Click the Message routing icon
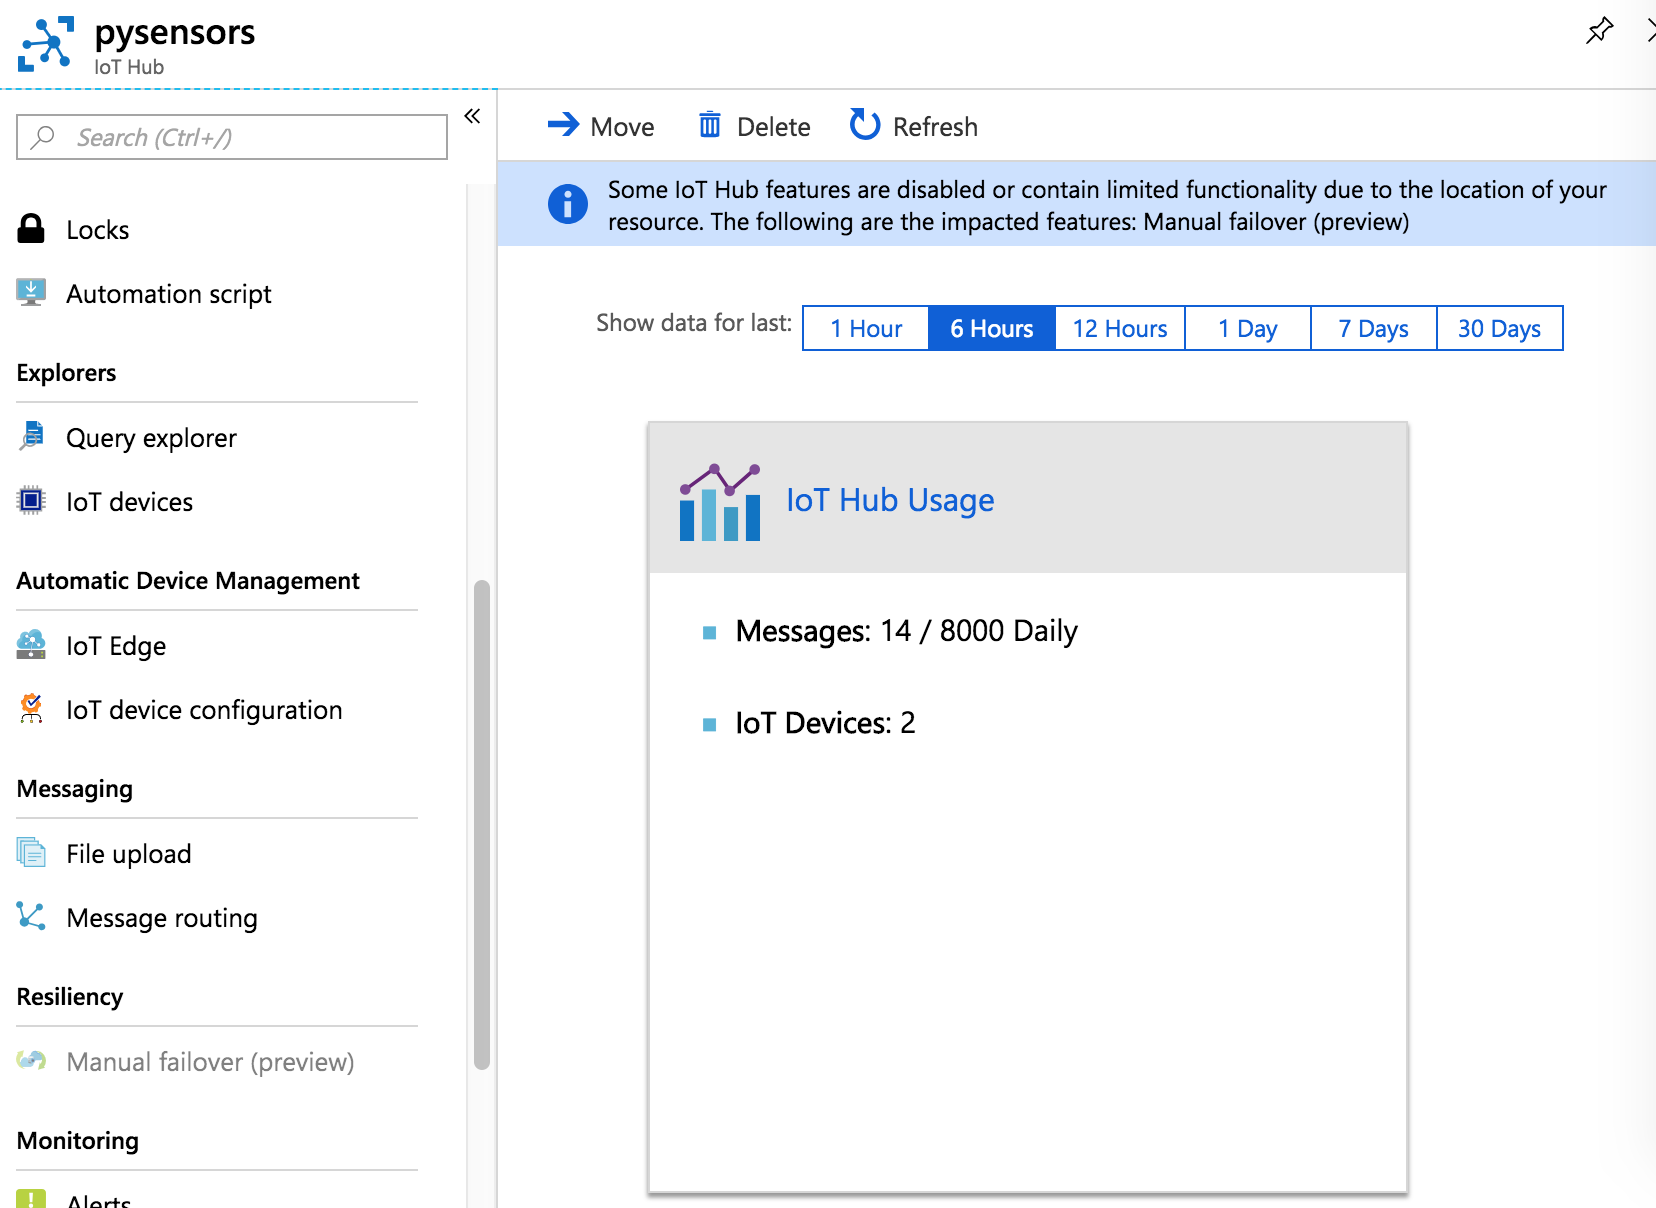 coord(31,917)
